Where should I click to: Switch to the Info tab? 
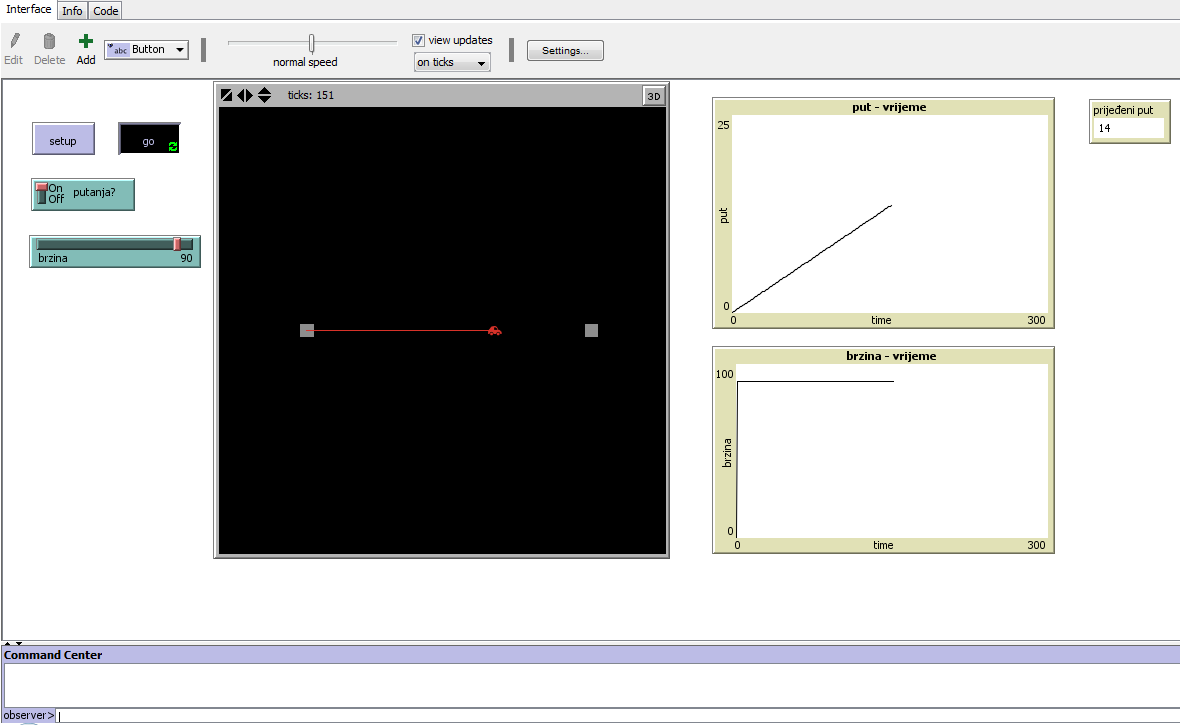click(x=72, y=11)
